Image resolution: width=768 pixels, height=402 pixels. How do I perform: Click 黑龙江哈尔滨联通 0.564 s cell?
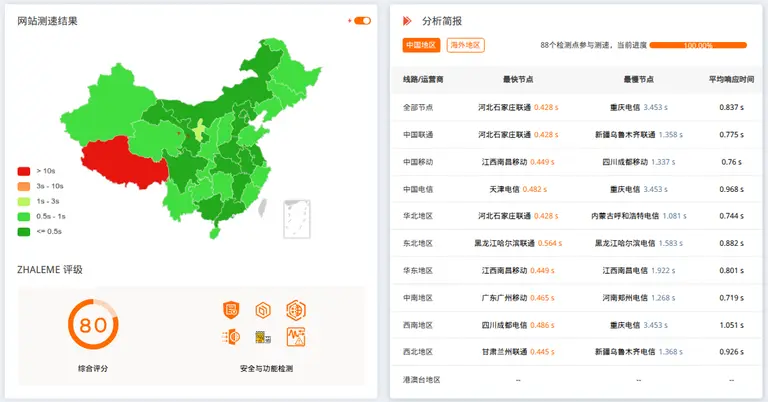pyautogui.click(x=518, y=243)
